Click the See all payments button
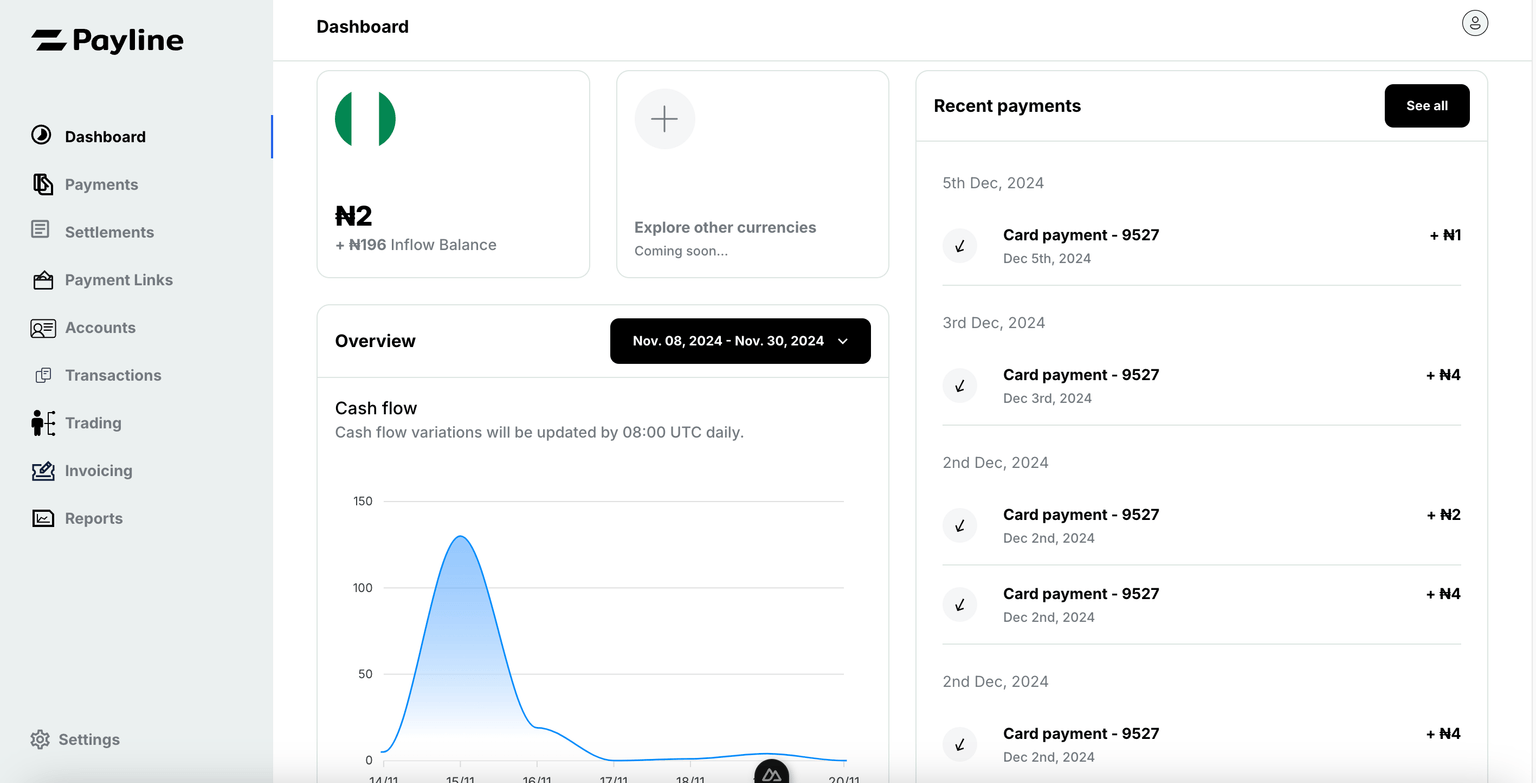 click(1427, 105)
